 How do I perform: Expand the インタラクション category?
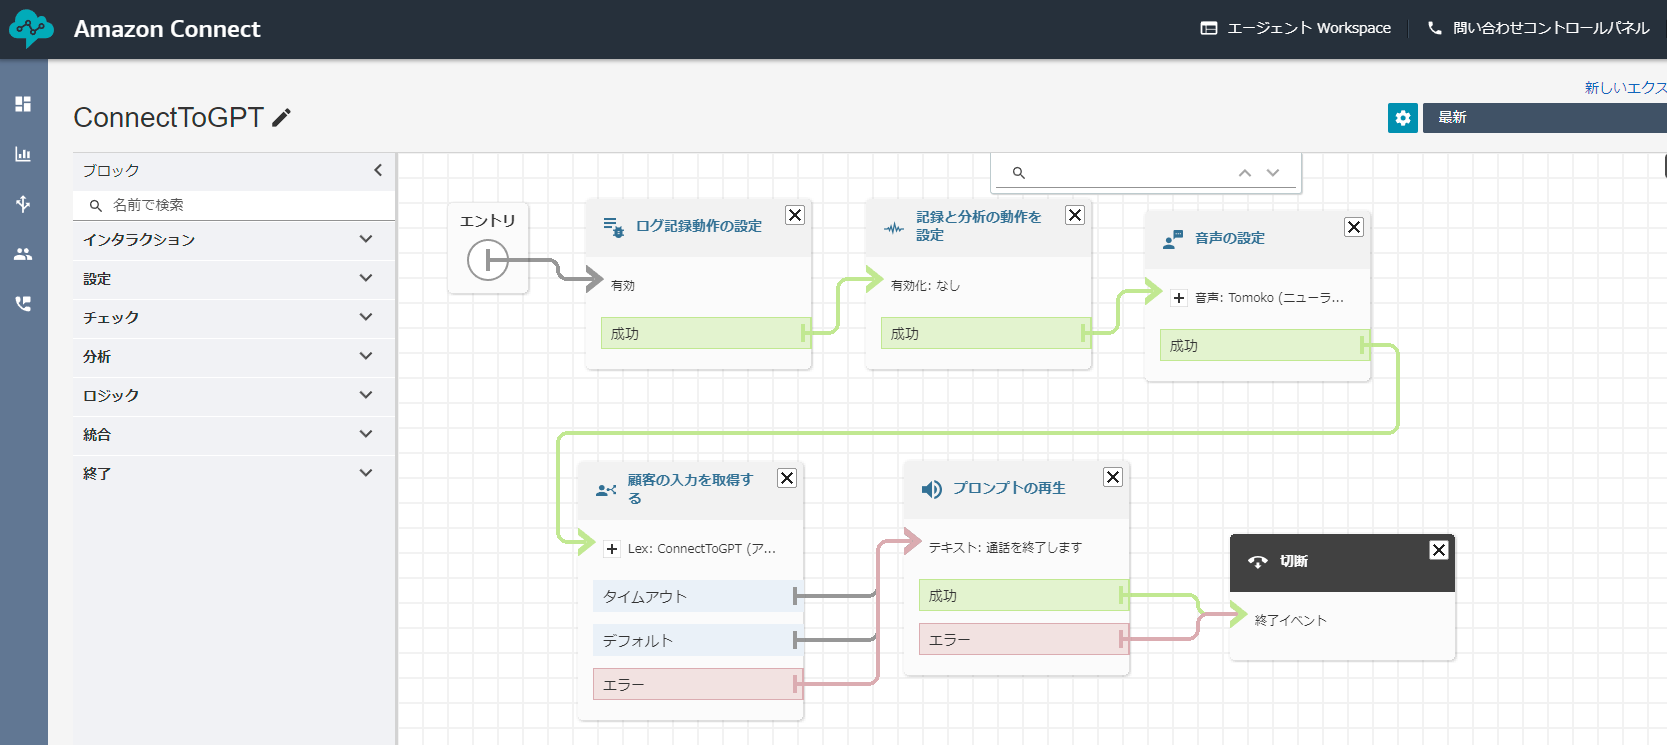pyautogui.click(x=234, y=240)
